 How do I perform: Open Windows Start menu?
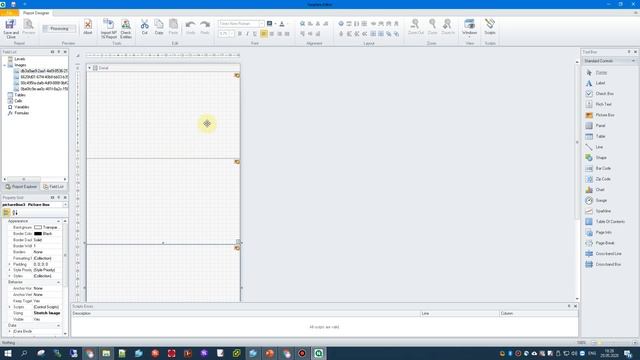pyautogui.click(x=8, y=353)
